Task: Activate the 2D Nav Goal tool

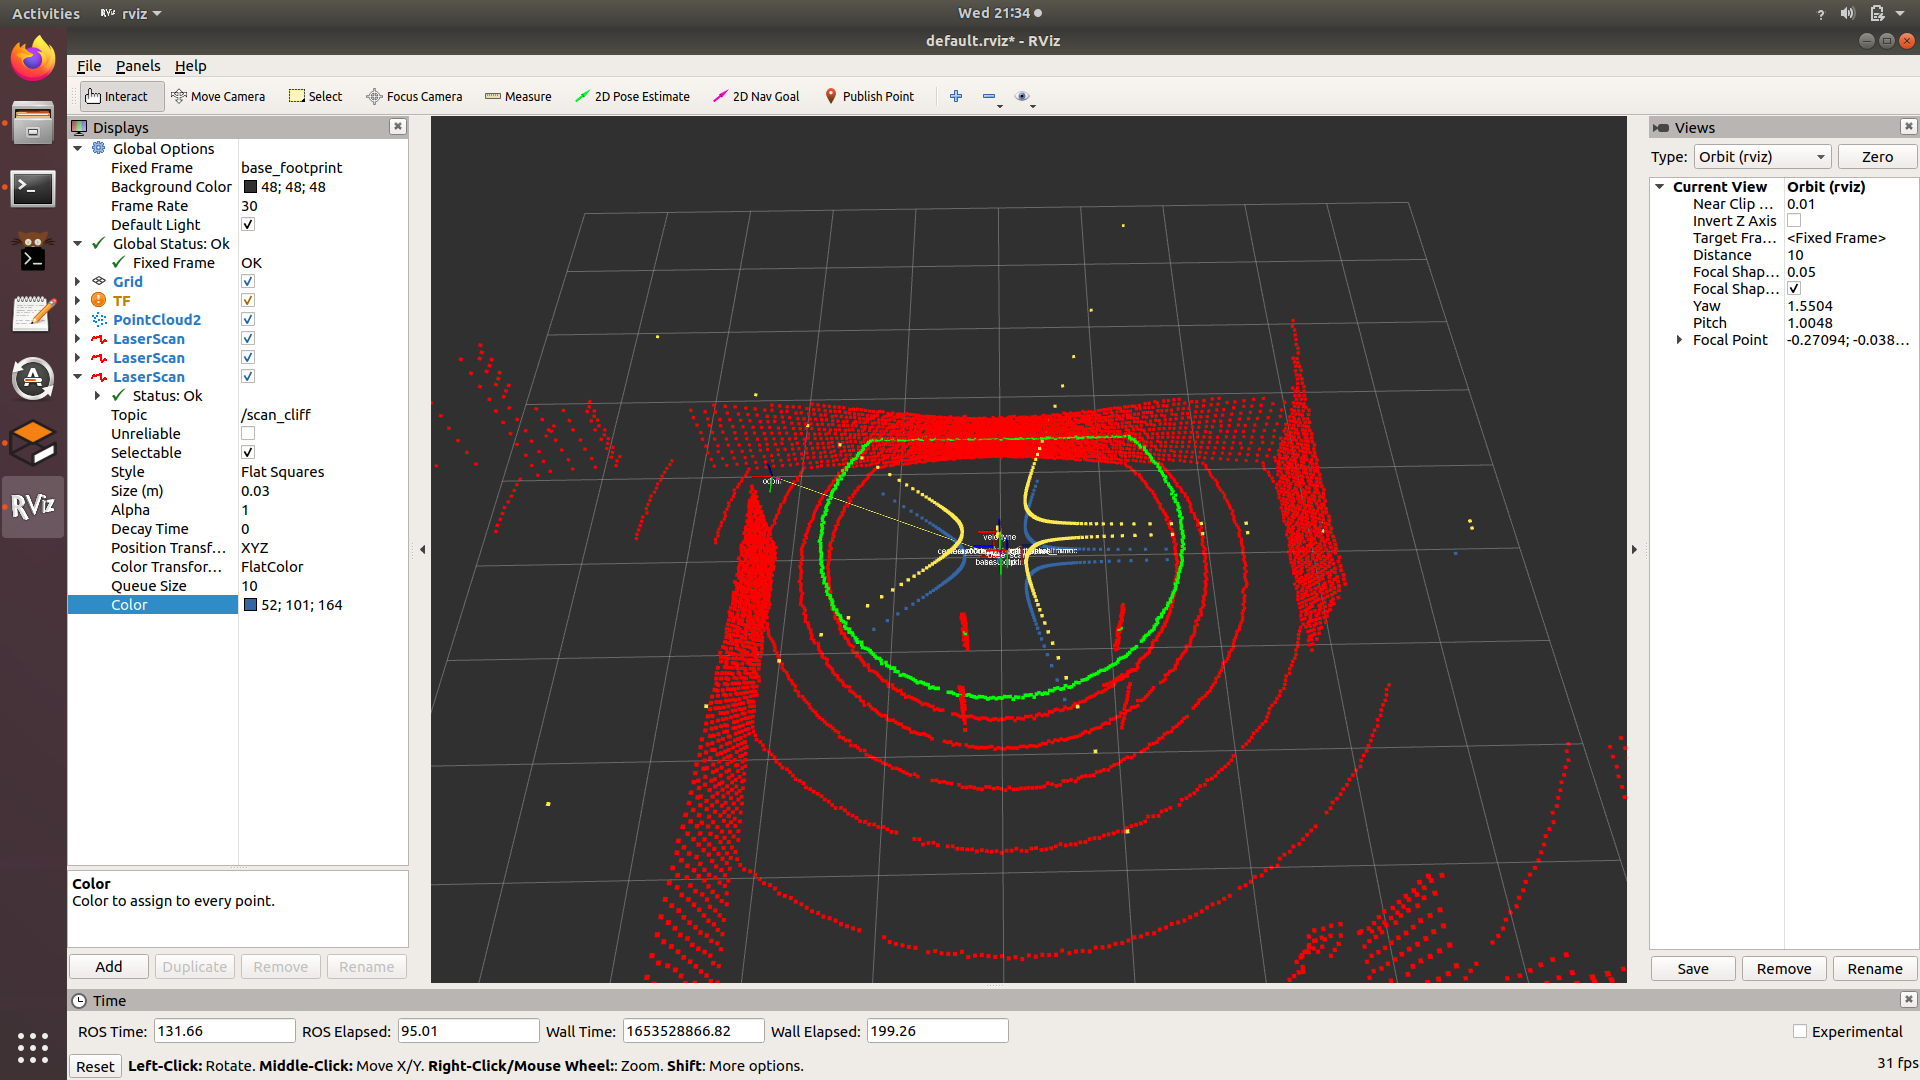Action: point(756,96)
